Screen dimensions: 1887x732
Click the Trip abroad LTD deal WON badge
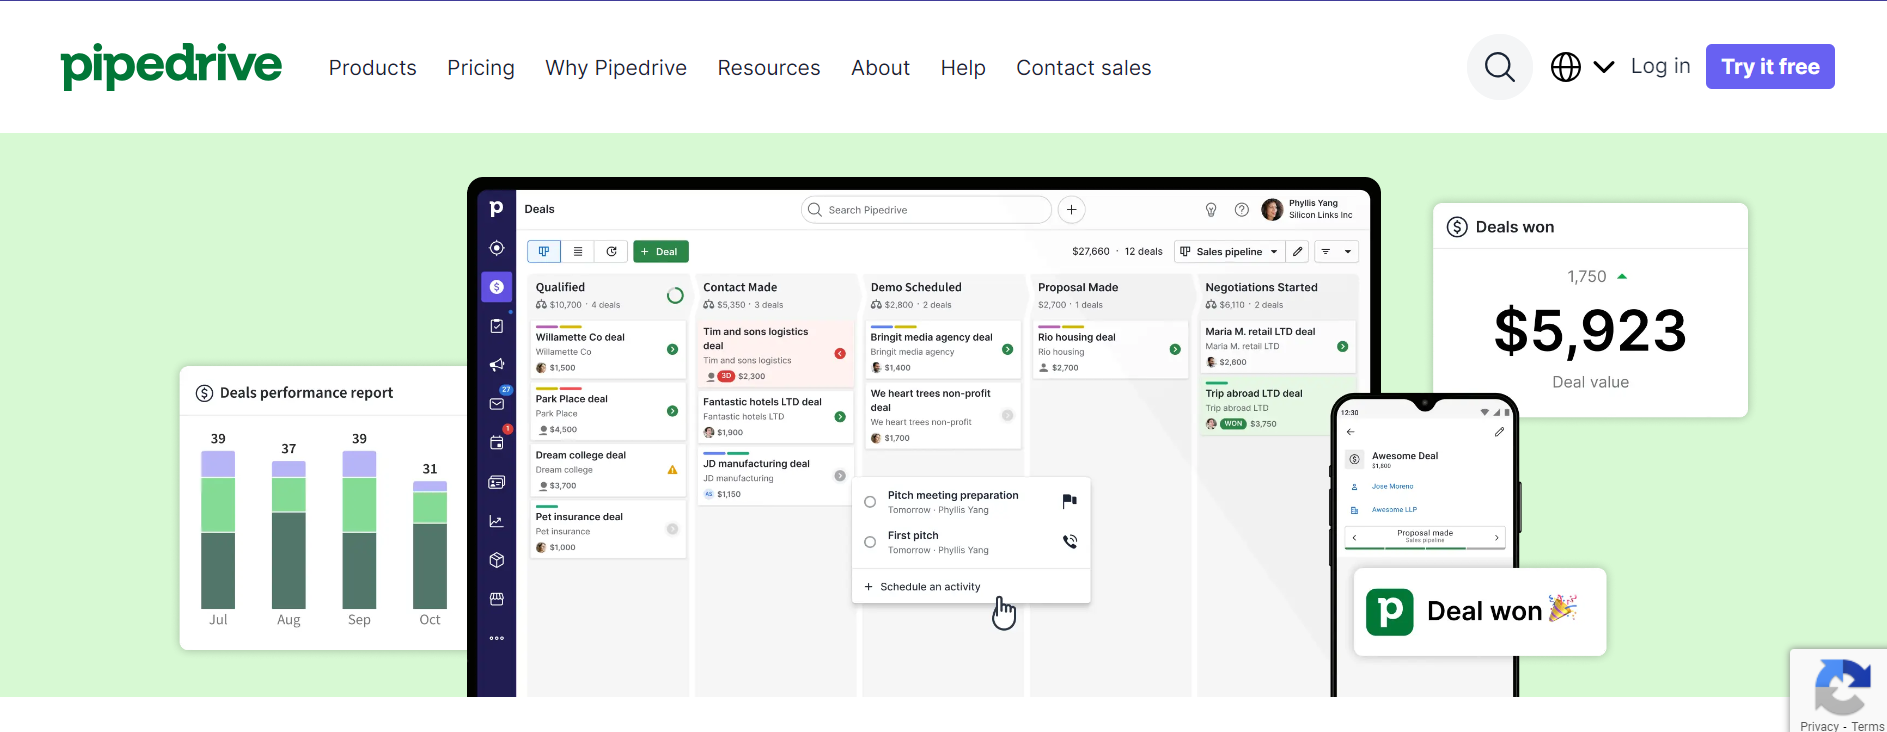coord(1233,424)
